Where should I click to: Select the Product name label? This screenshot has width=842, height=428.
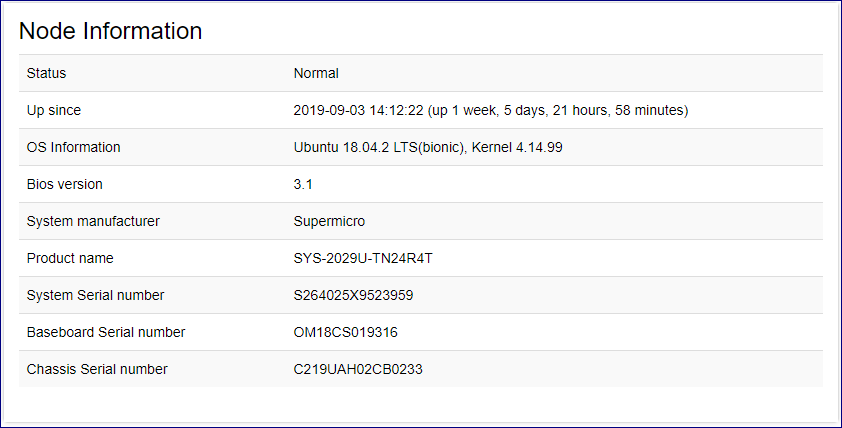[x=70, y=258]
